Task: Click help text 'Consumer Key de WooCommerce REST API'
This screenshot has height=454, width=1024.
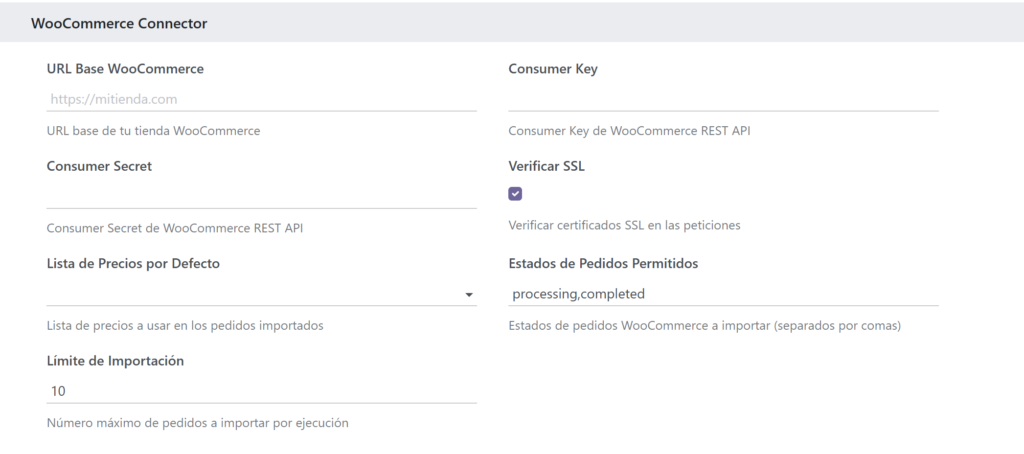Action: 630,131
